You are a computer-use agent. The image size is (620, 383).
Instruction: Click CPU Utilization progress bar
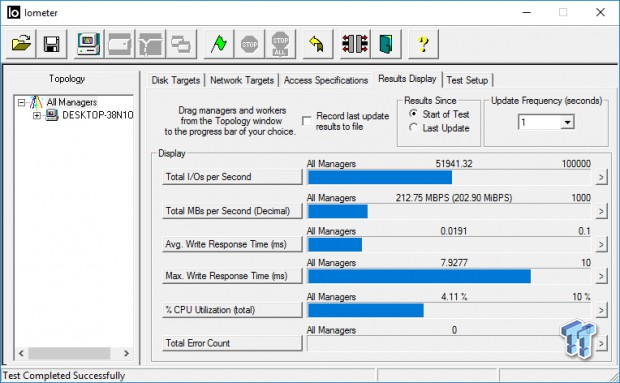click(449, 310)
